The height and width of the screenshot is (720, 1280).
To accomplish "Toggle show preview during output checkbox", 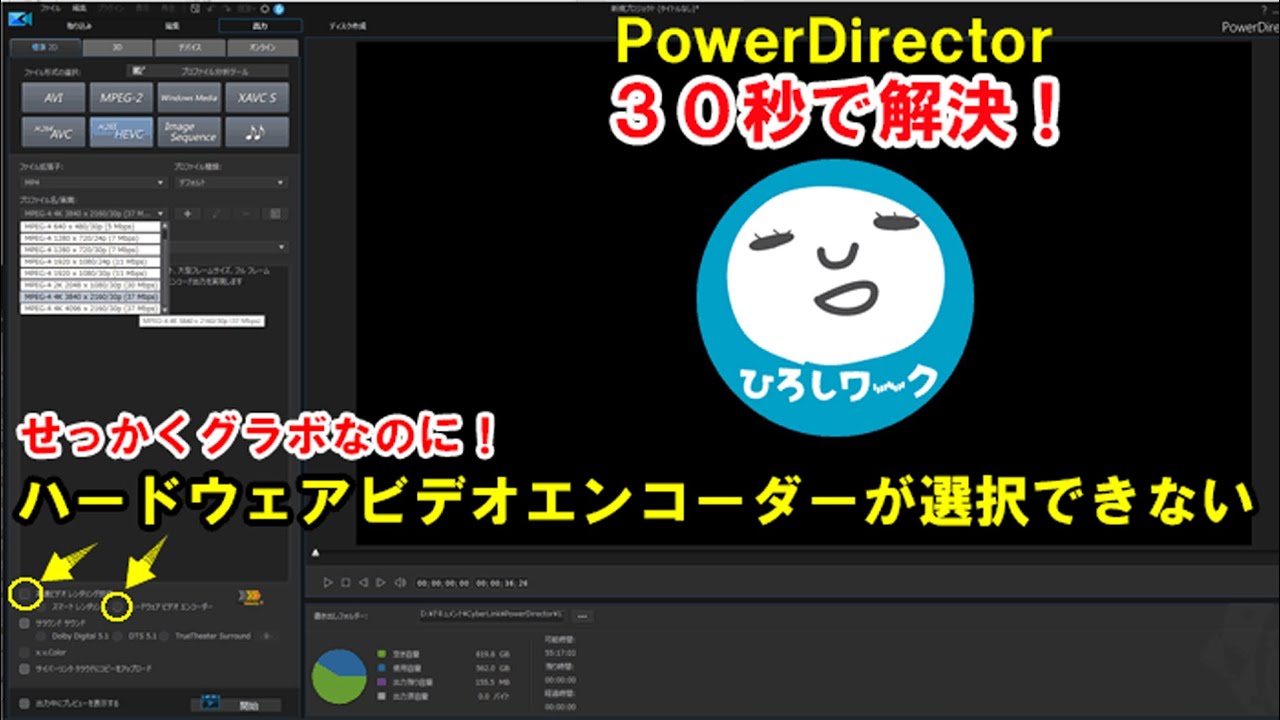I will tap(25, 703).
